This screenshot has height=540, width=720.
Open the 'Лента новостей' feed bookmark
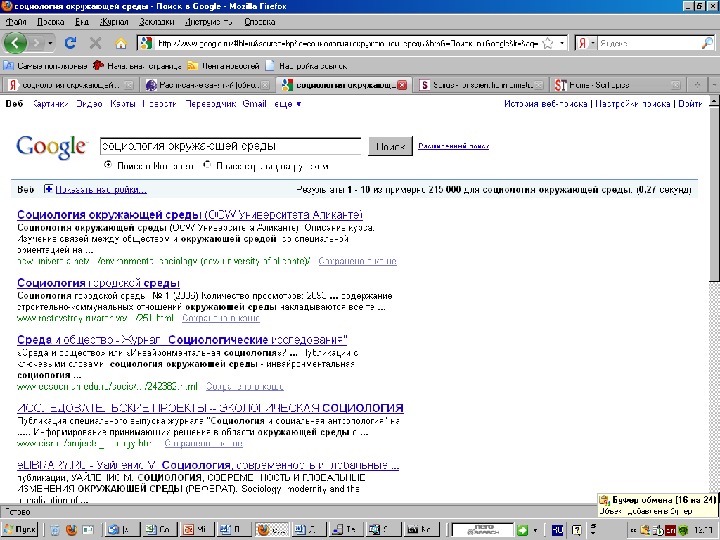pos(224,66)
